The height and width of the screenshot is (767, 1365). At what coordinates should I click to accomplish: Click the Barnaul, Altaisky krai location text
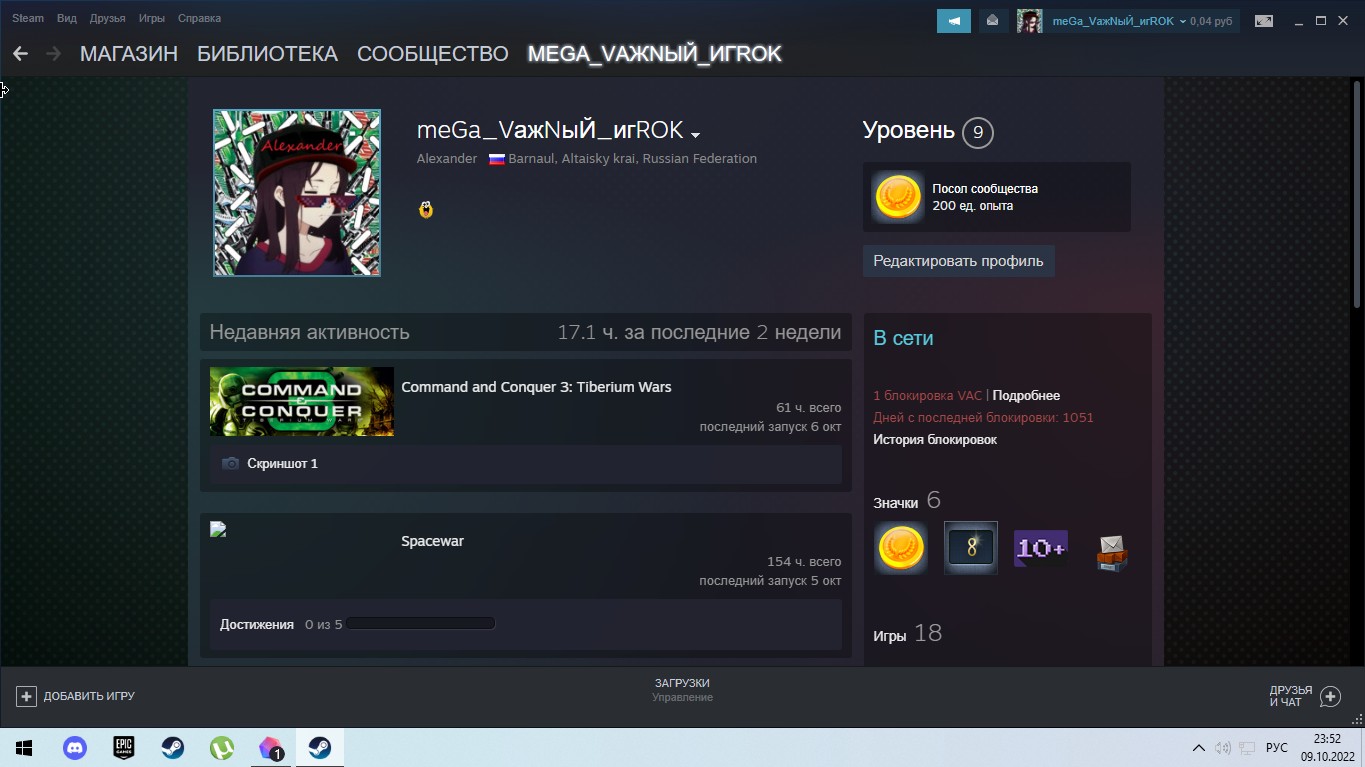click(632, 159)
